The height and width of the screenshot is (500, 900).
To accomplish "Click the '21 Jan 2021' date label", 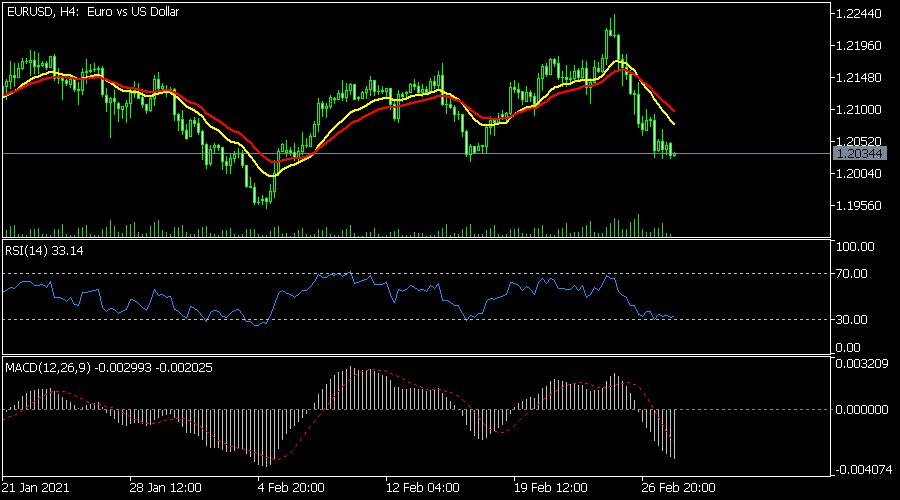I will (x=36, y=488).
